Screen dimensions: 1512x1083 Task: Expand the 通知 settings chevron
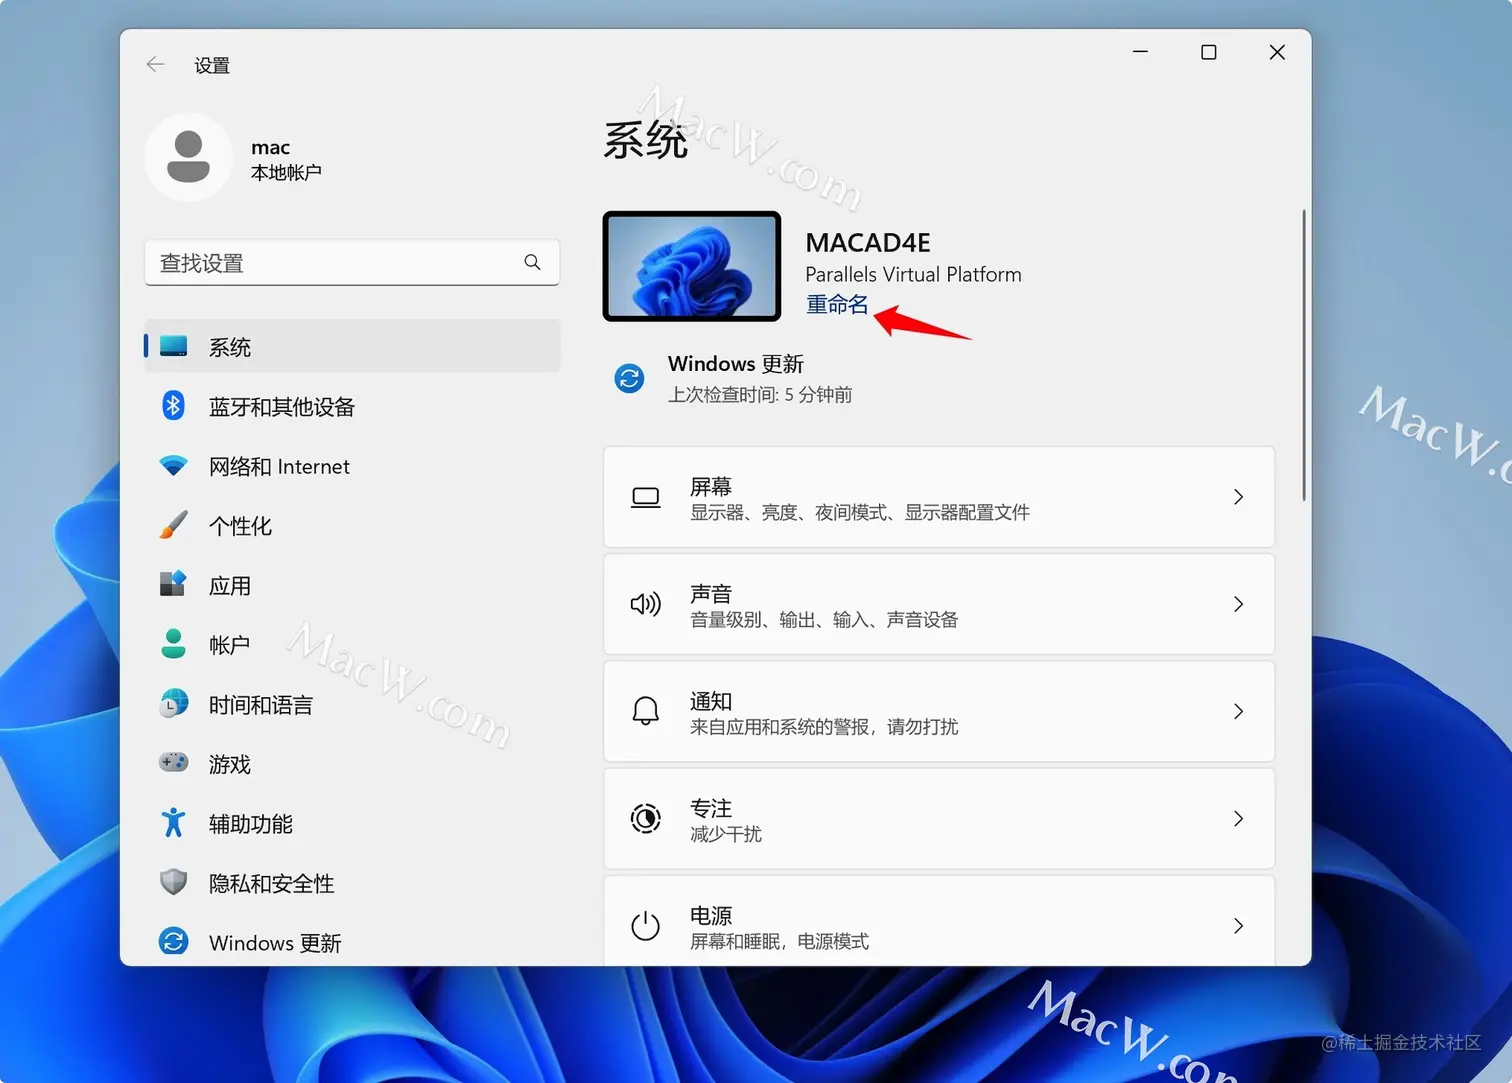1238,711
